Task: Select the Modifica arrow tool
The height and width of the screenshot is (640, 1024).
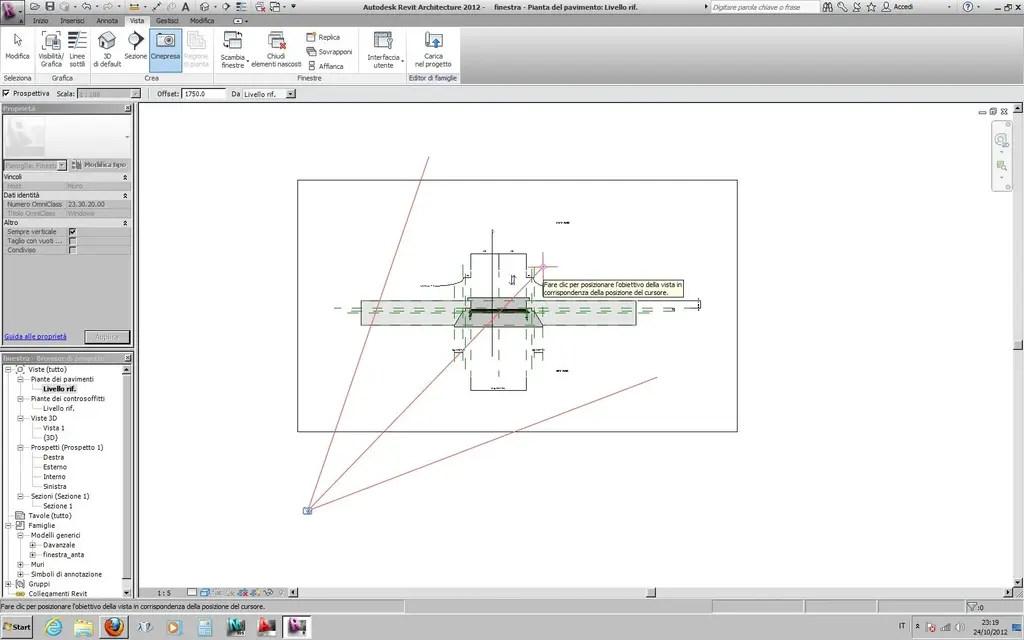Action: tap(17, 47)
